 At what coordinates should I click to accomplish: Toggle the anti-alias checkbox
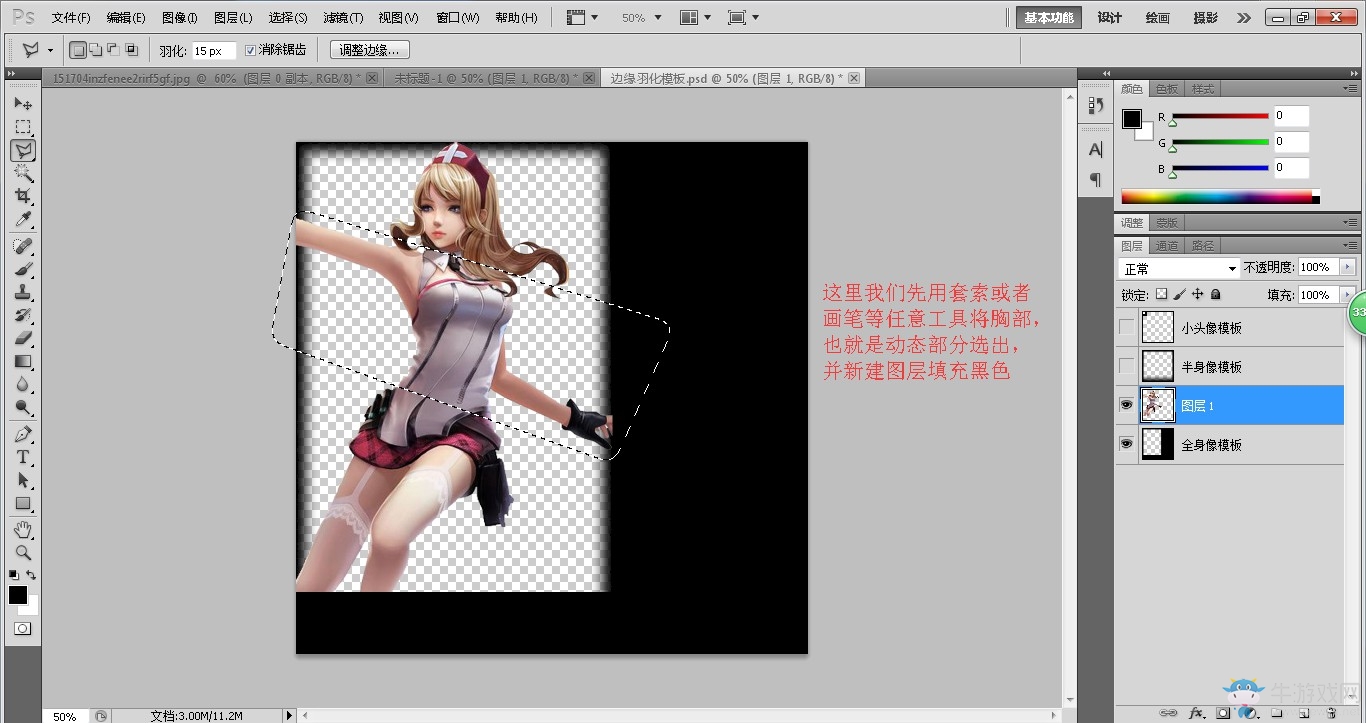coord(251,50)
